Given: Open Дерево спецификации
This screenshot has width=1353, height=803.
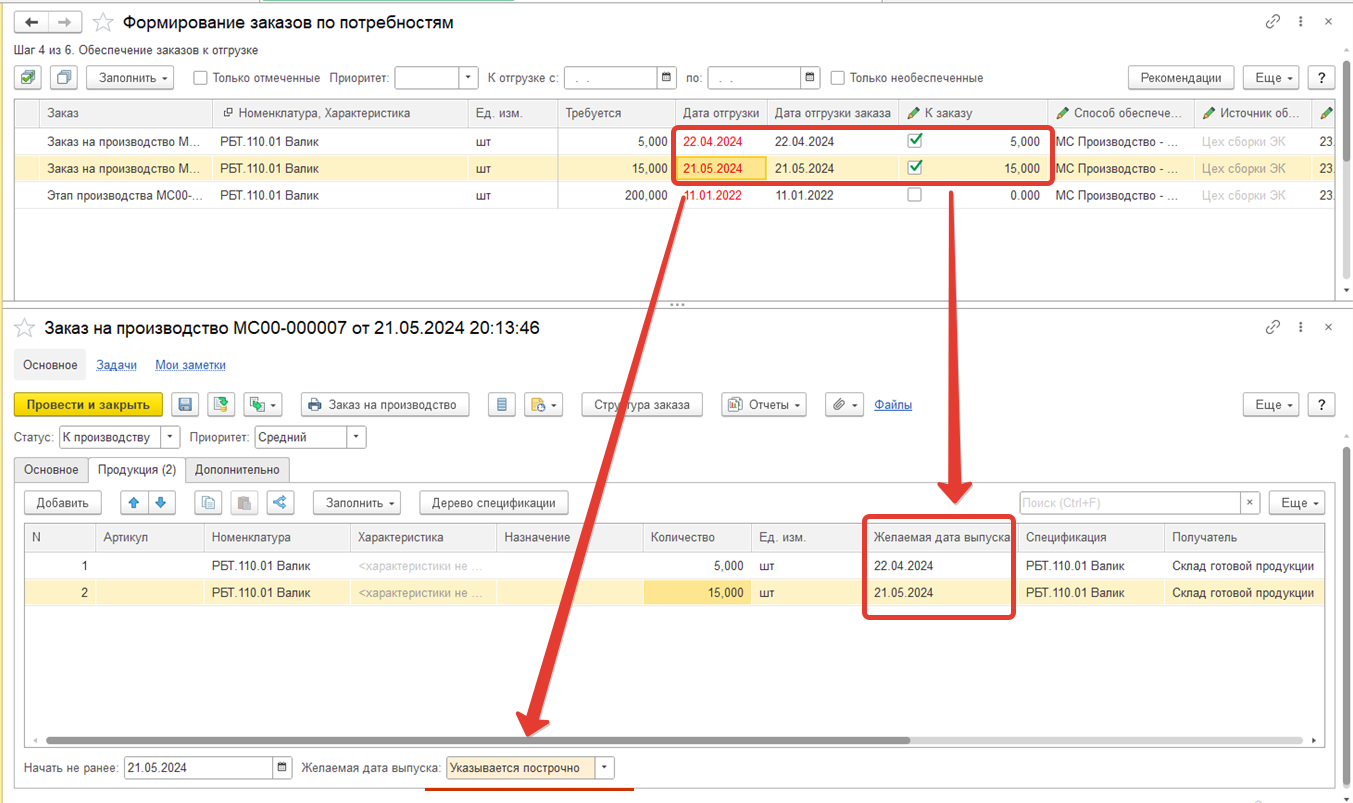Looking at the screenshot, I should (494, 502).
